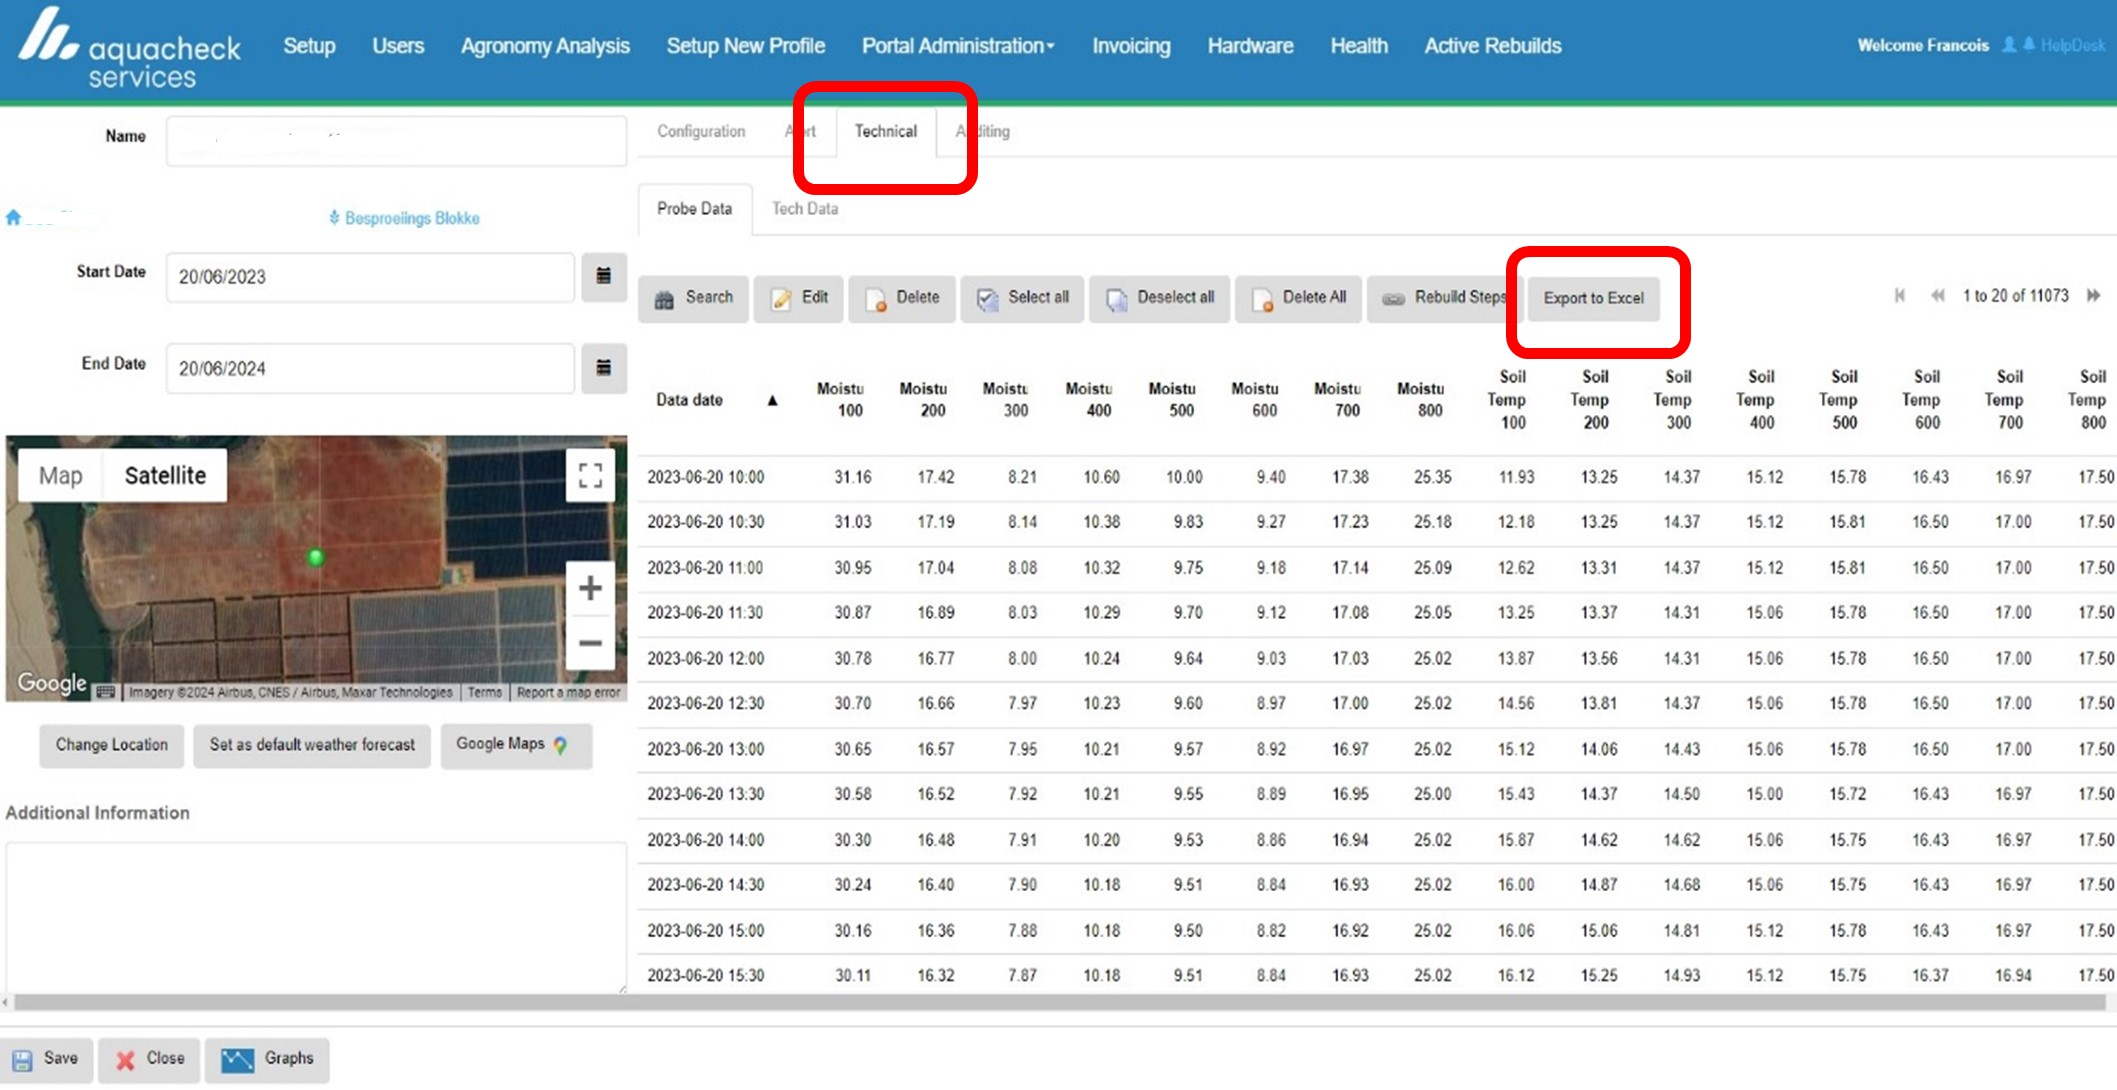This screenshot has width=2117, height=1090.
Task: Click the Rebuild Steps button
Action: [x=1444, y=298]
